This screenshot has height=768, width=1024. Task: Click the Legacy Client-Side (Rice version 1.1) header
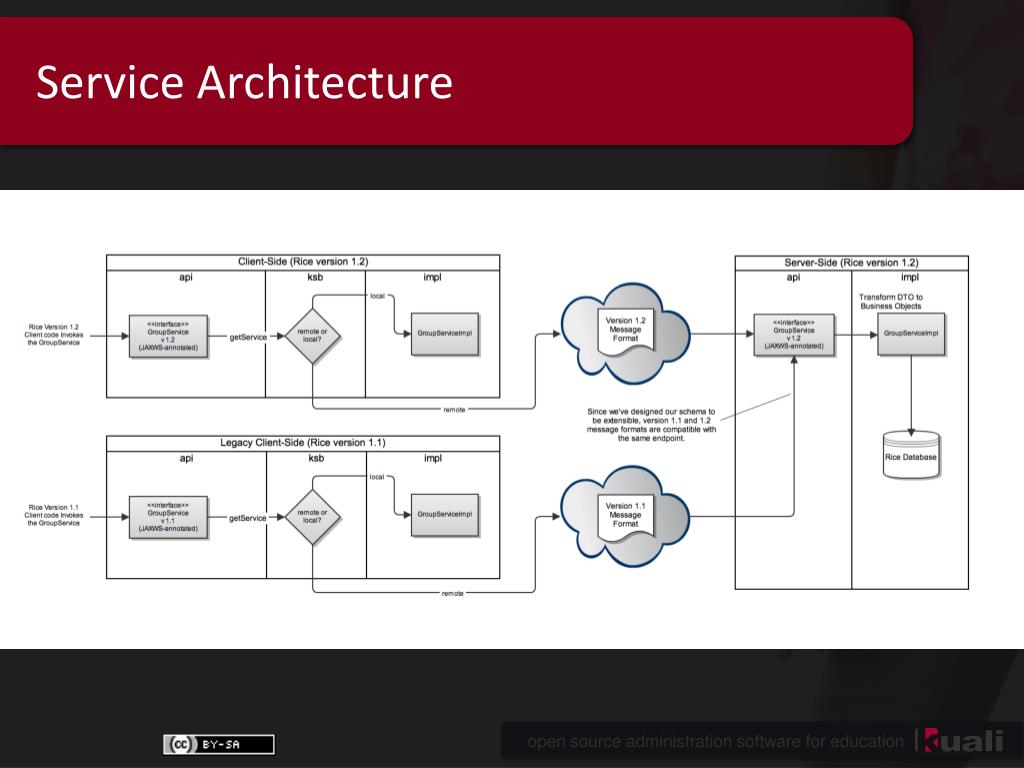coord(303,443)
